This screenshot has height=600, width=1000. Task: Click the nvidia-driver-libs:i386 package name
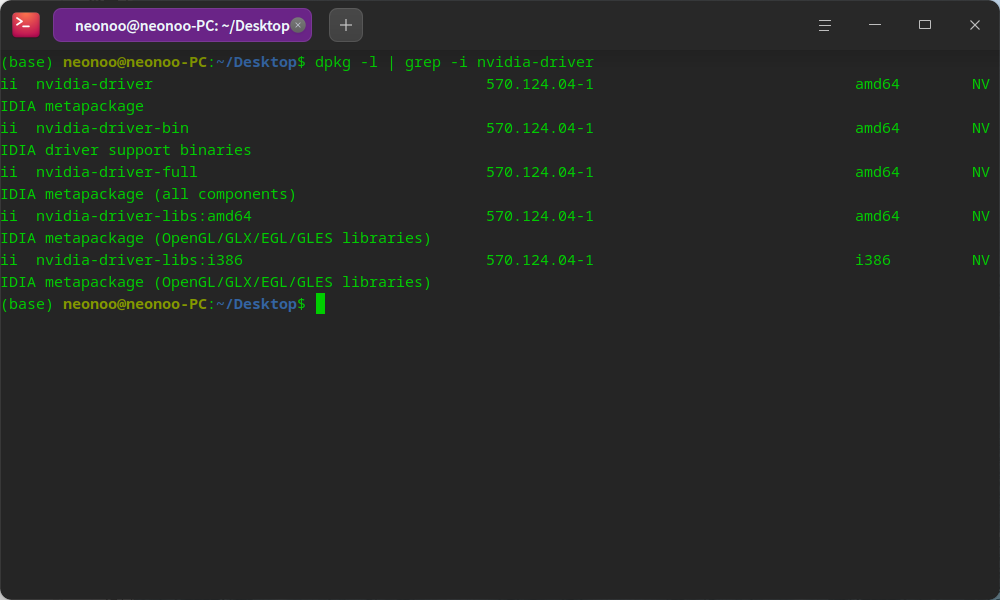(139, 260)
